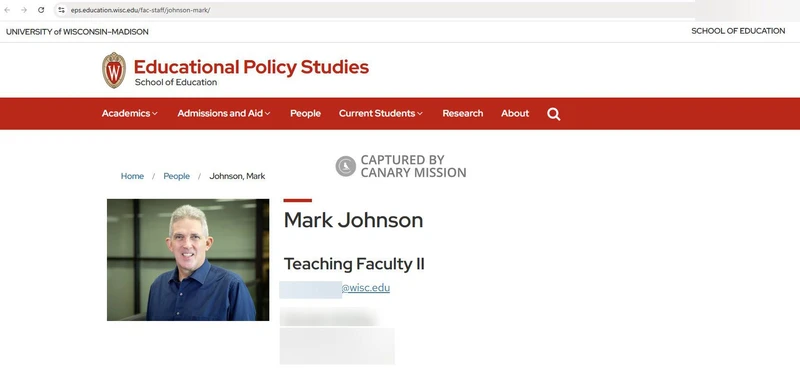
Task: Click the URL in the address bar
Action: coord(140,10)
